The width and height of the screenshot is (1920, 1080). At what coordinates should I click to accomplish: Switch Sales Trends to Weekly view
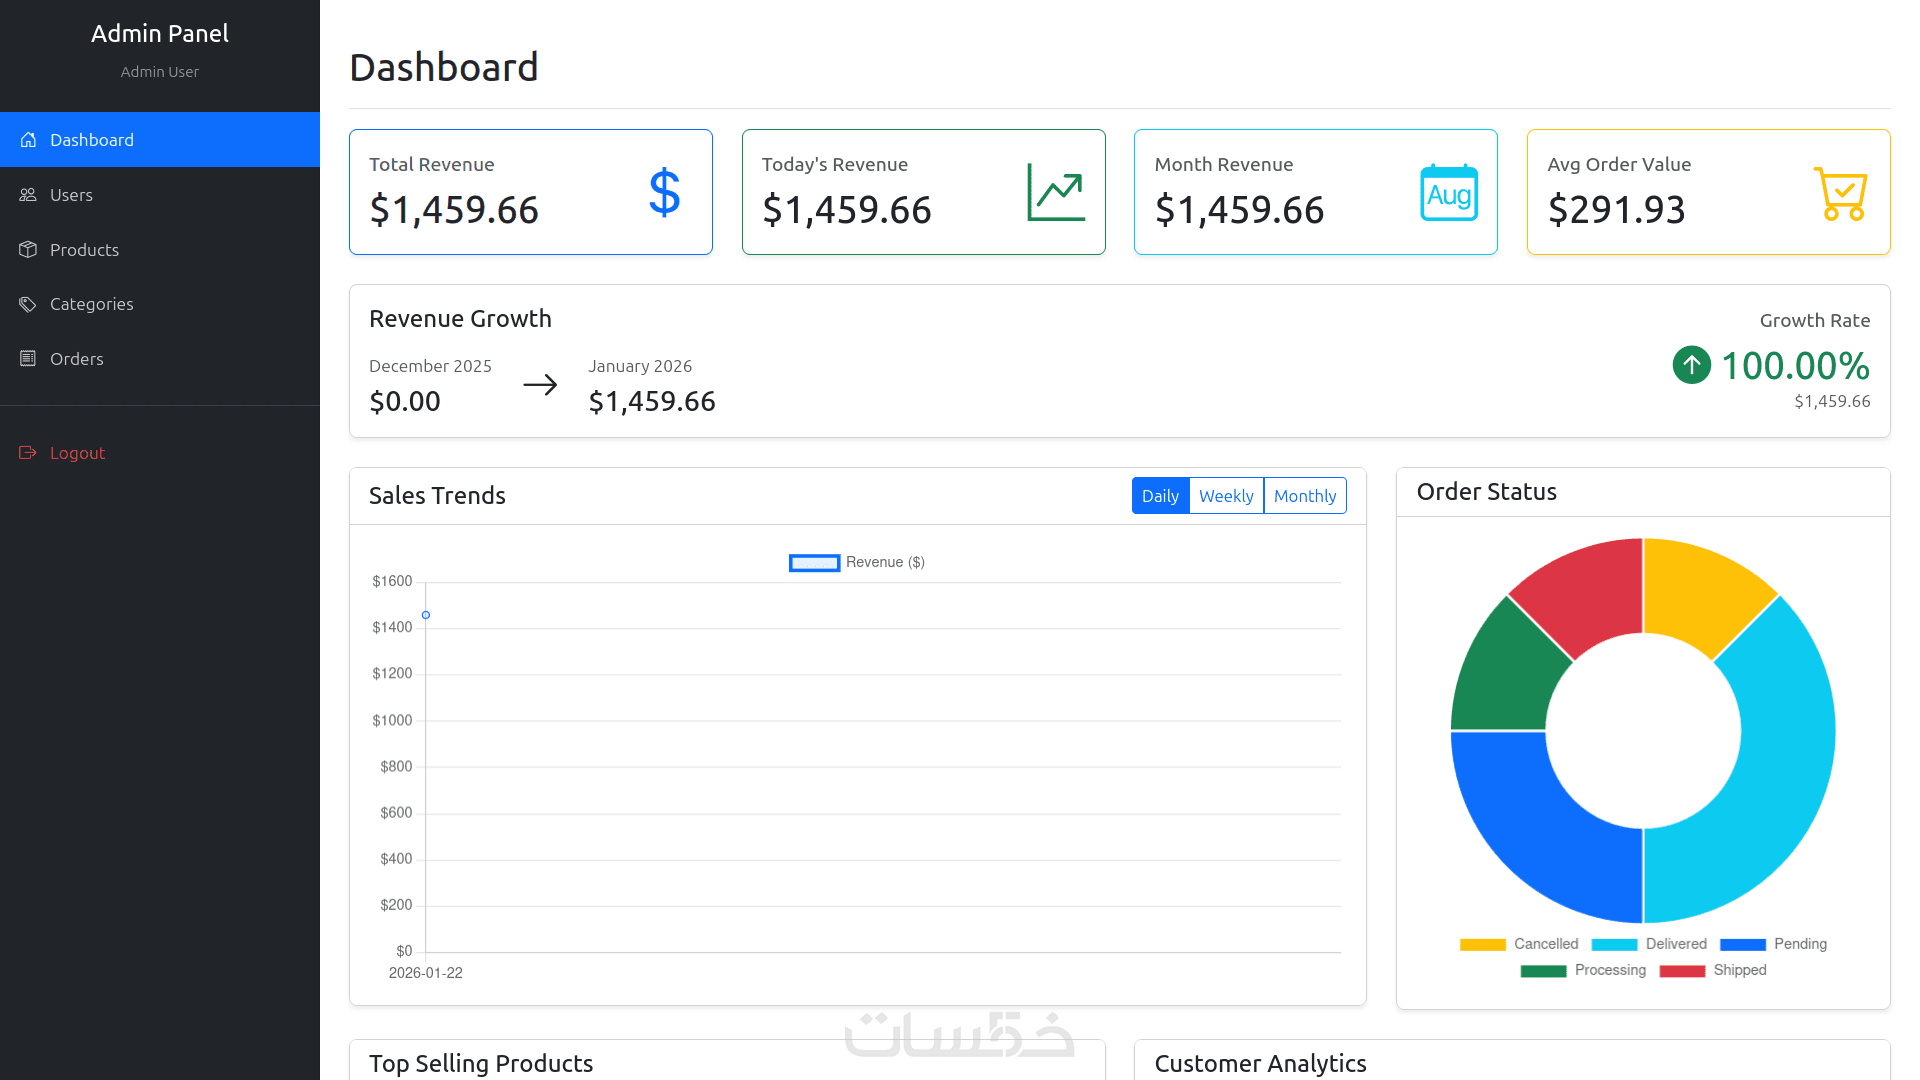tap(1226, 496)
